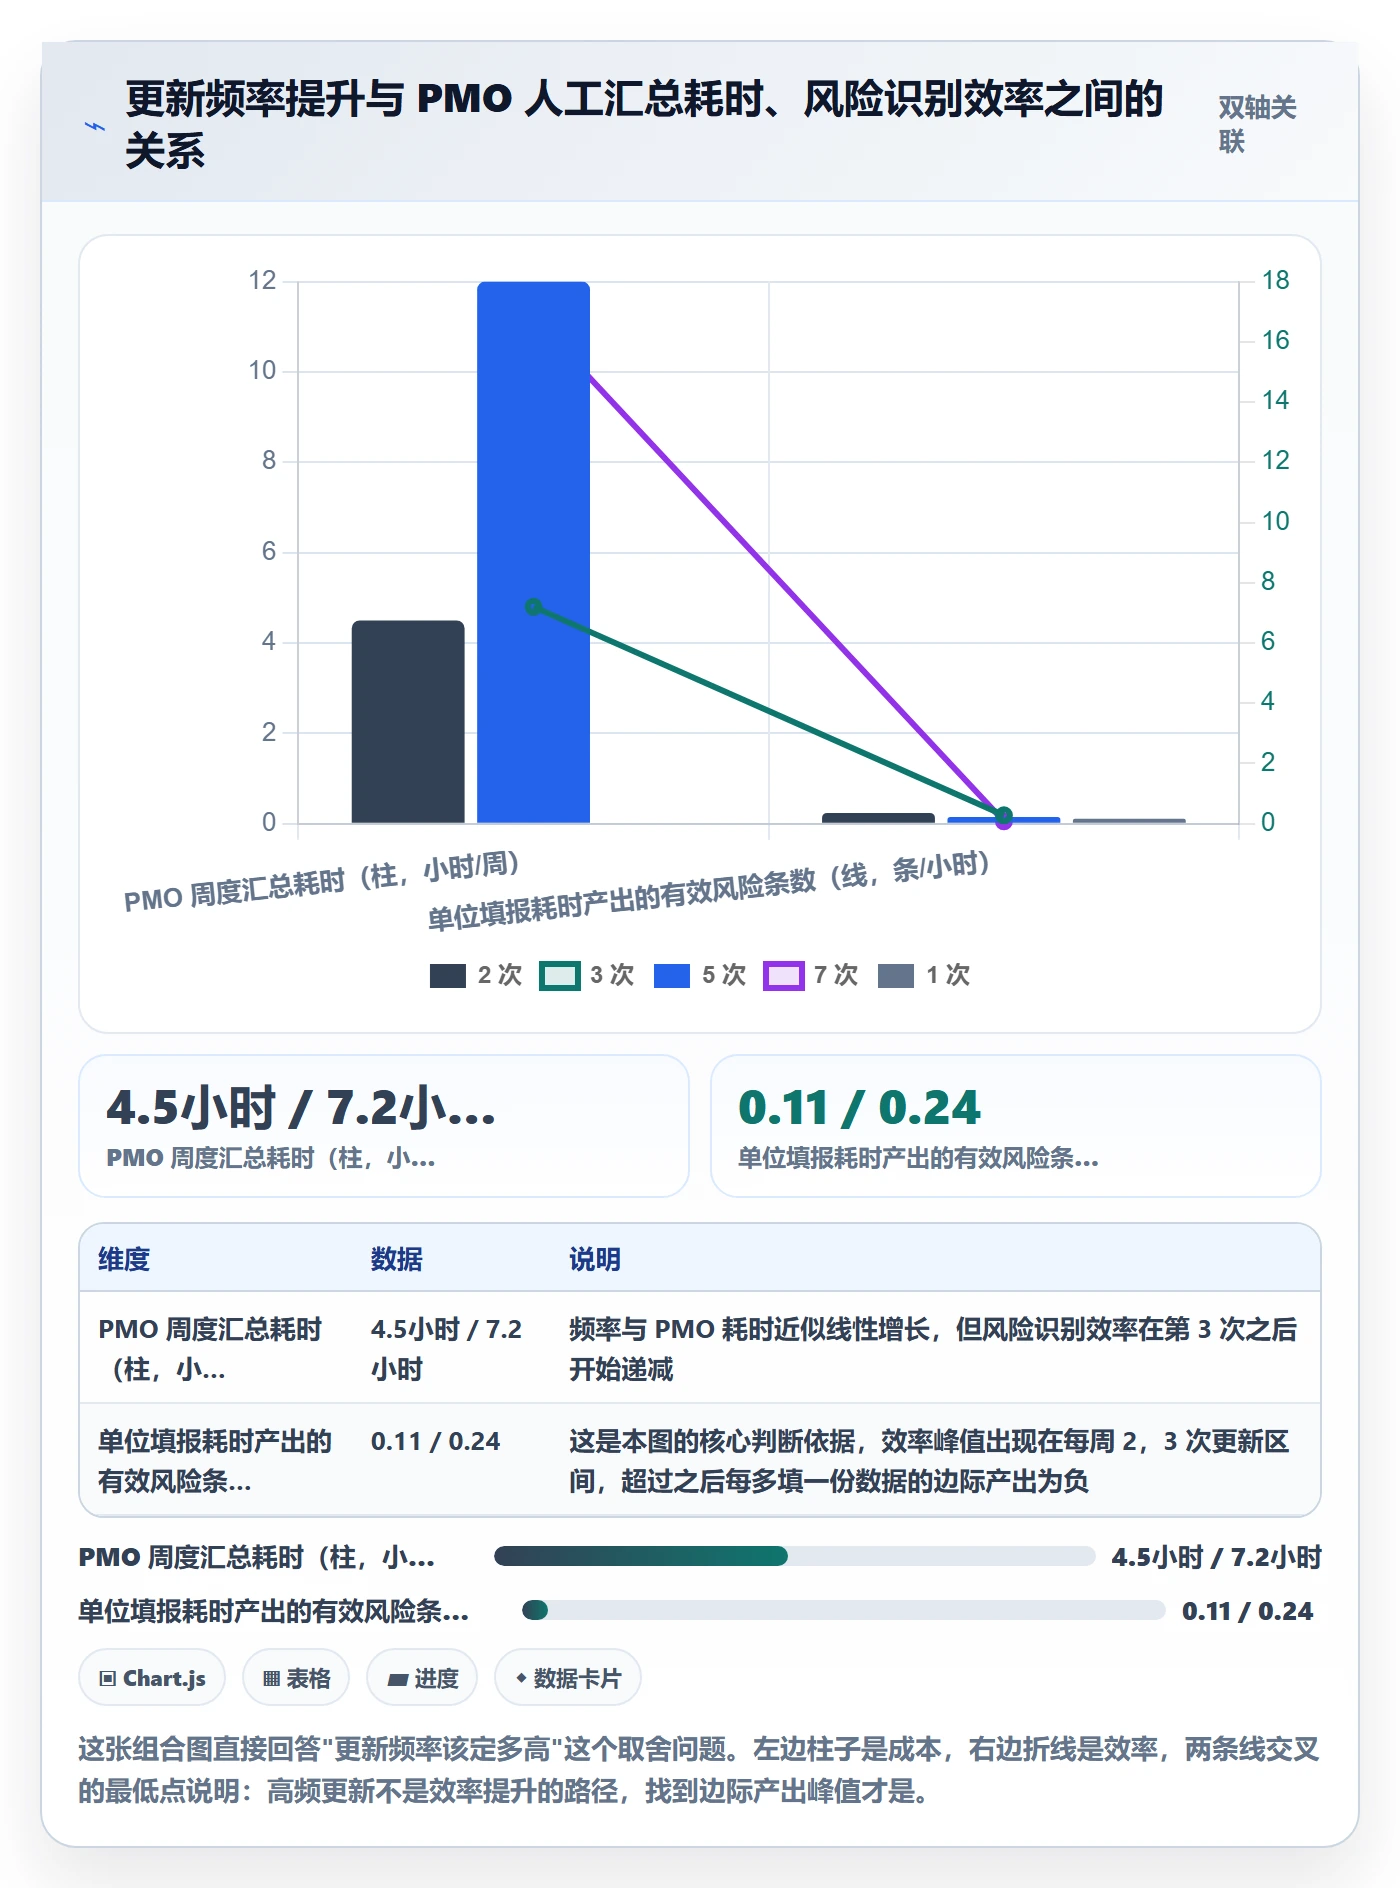
Task: Click the purple line endpoint near zero
Action: click(x=1004, y=823)
